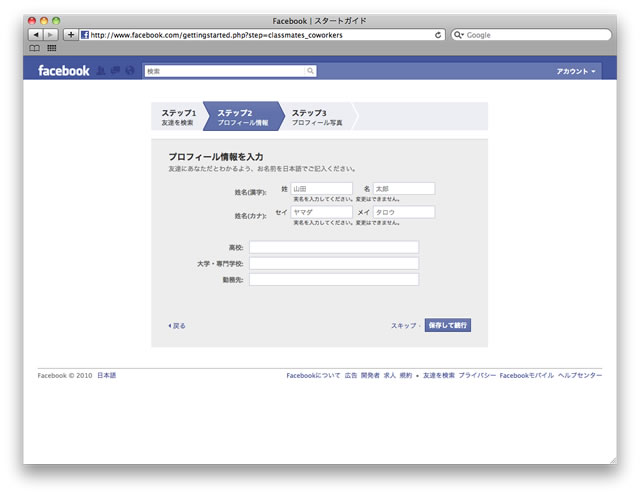The height and width of the screenshot is (496, 640).
Task: Click the プロフィール情報を入力 heading text
Action: tap(216, 157)
